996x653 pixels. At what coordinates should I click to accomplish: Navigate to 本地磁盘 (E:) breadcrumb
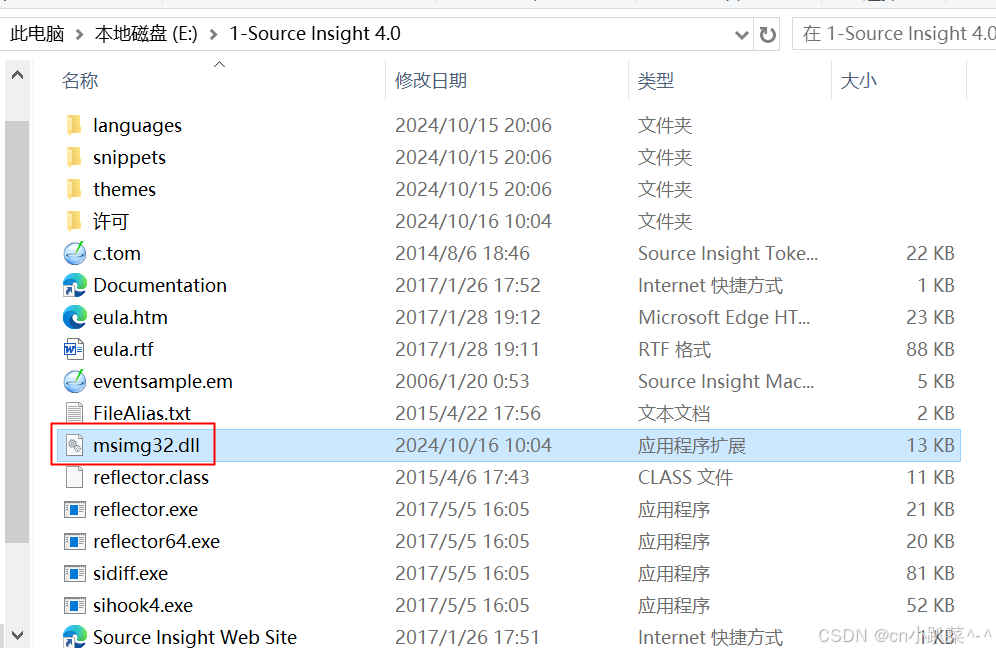tap(146, 34)
